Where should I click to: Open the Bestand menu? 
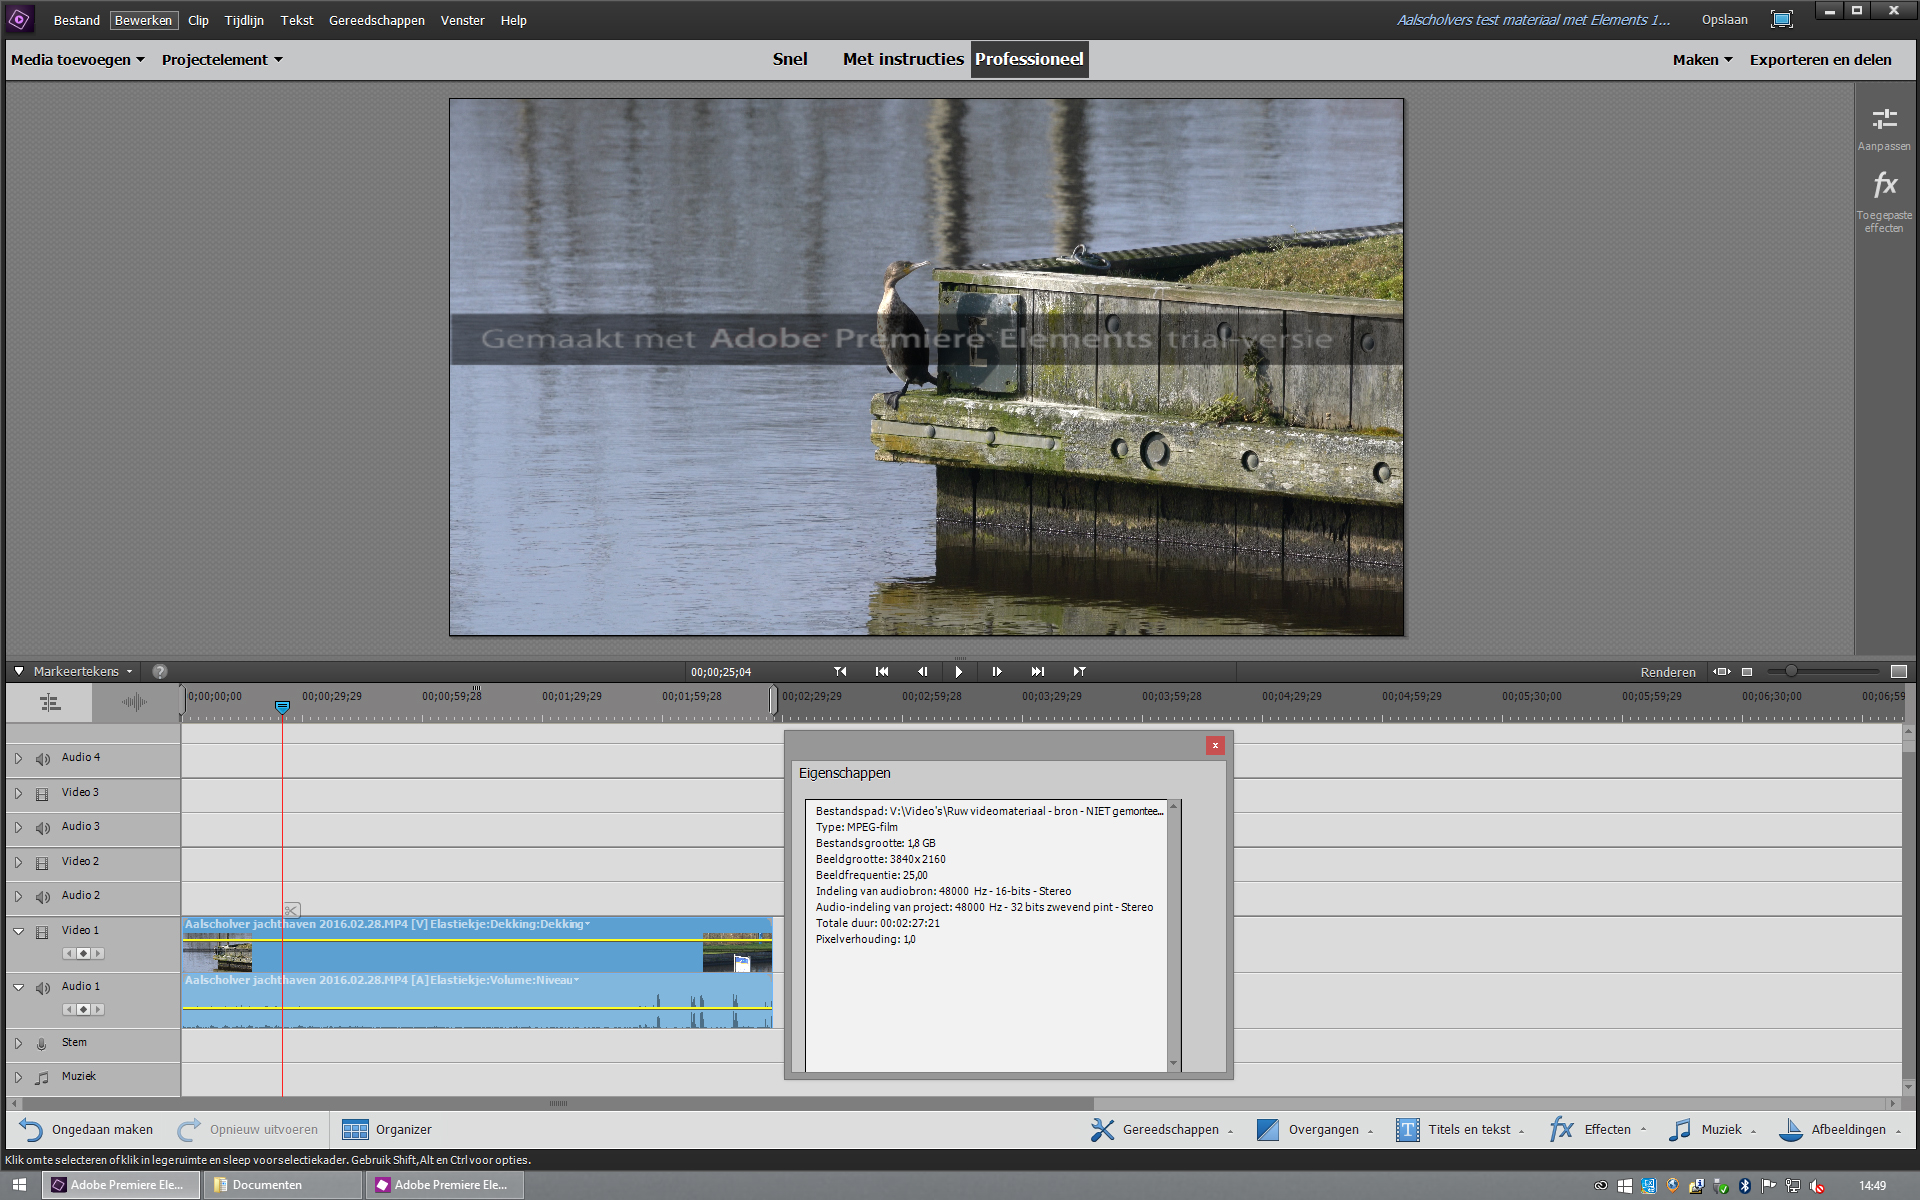coord(77,20)
